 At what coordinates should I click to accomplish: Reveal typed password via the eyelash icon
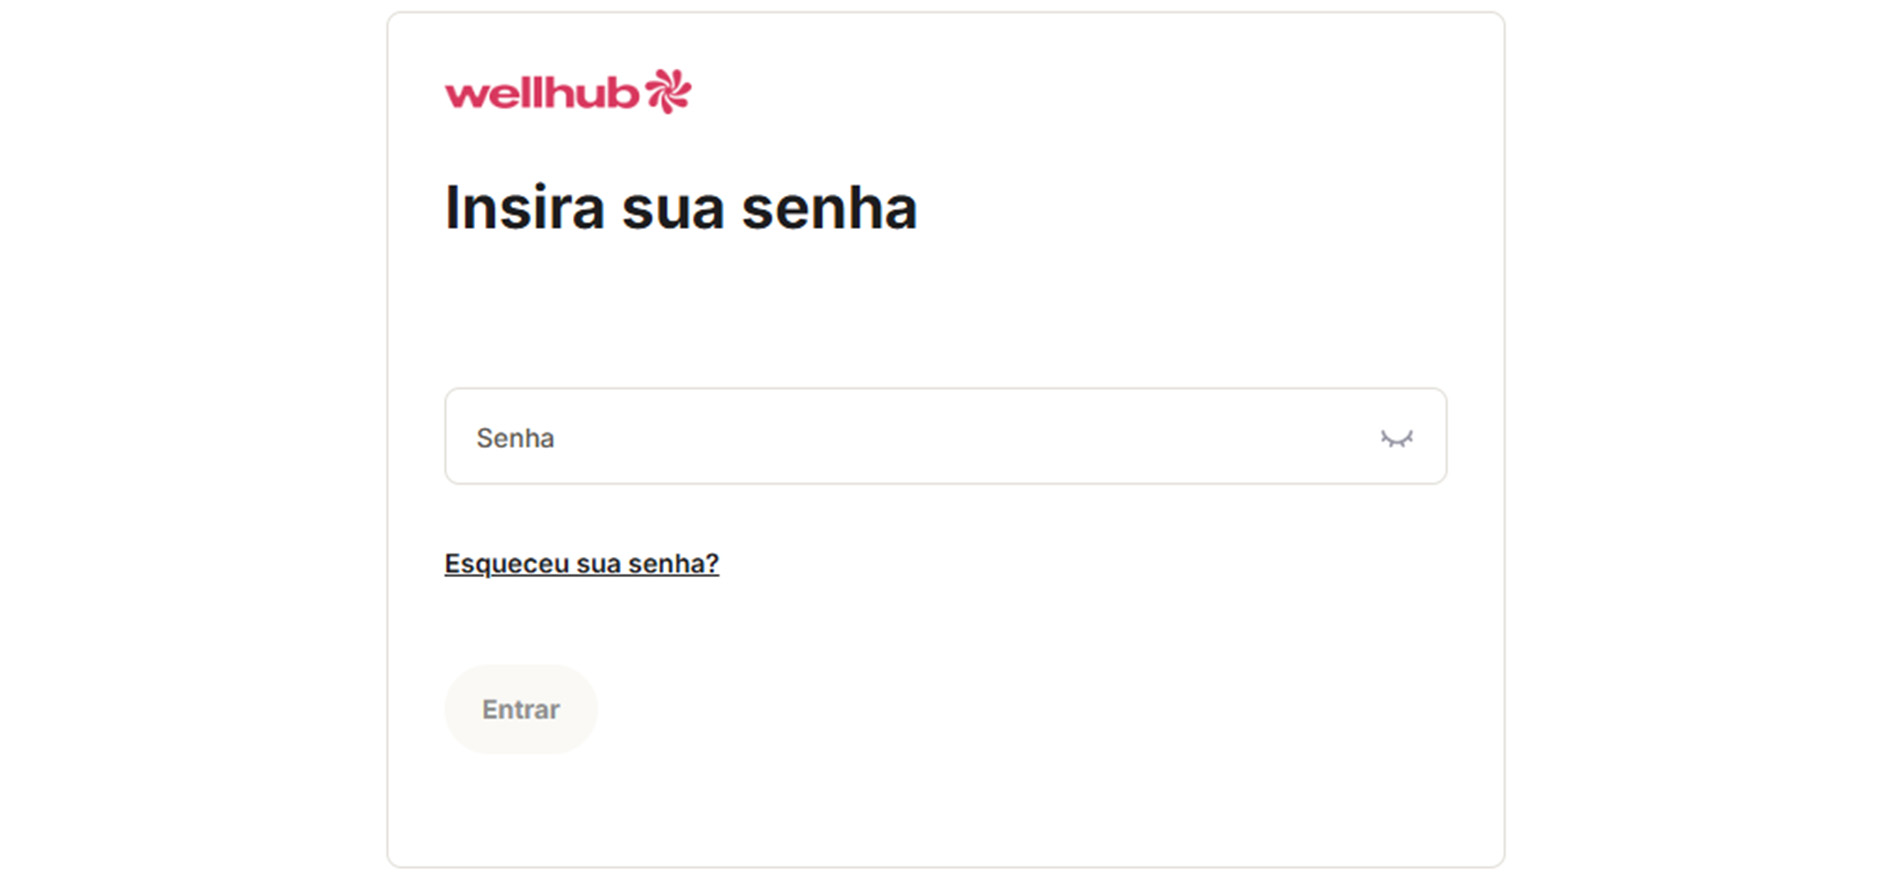tap(1396, 438)
